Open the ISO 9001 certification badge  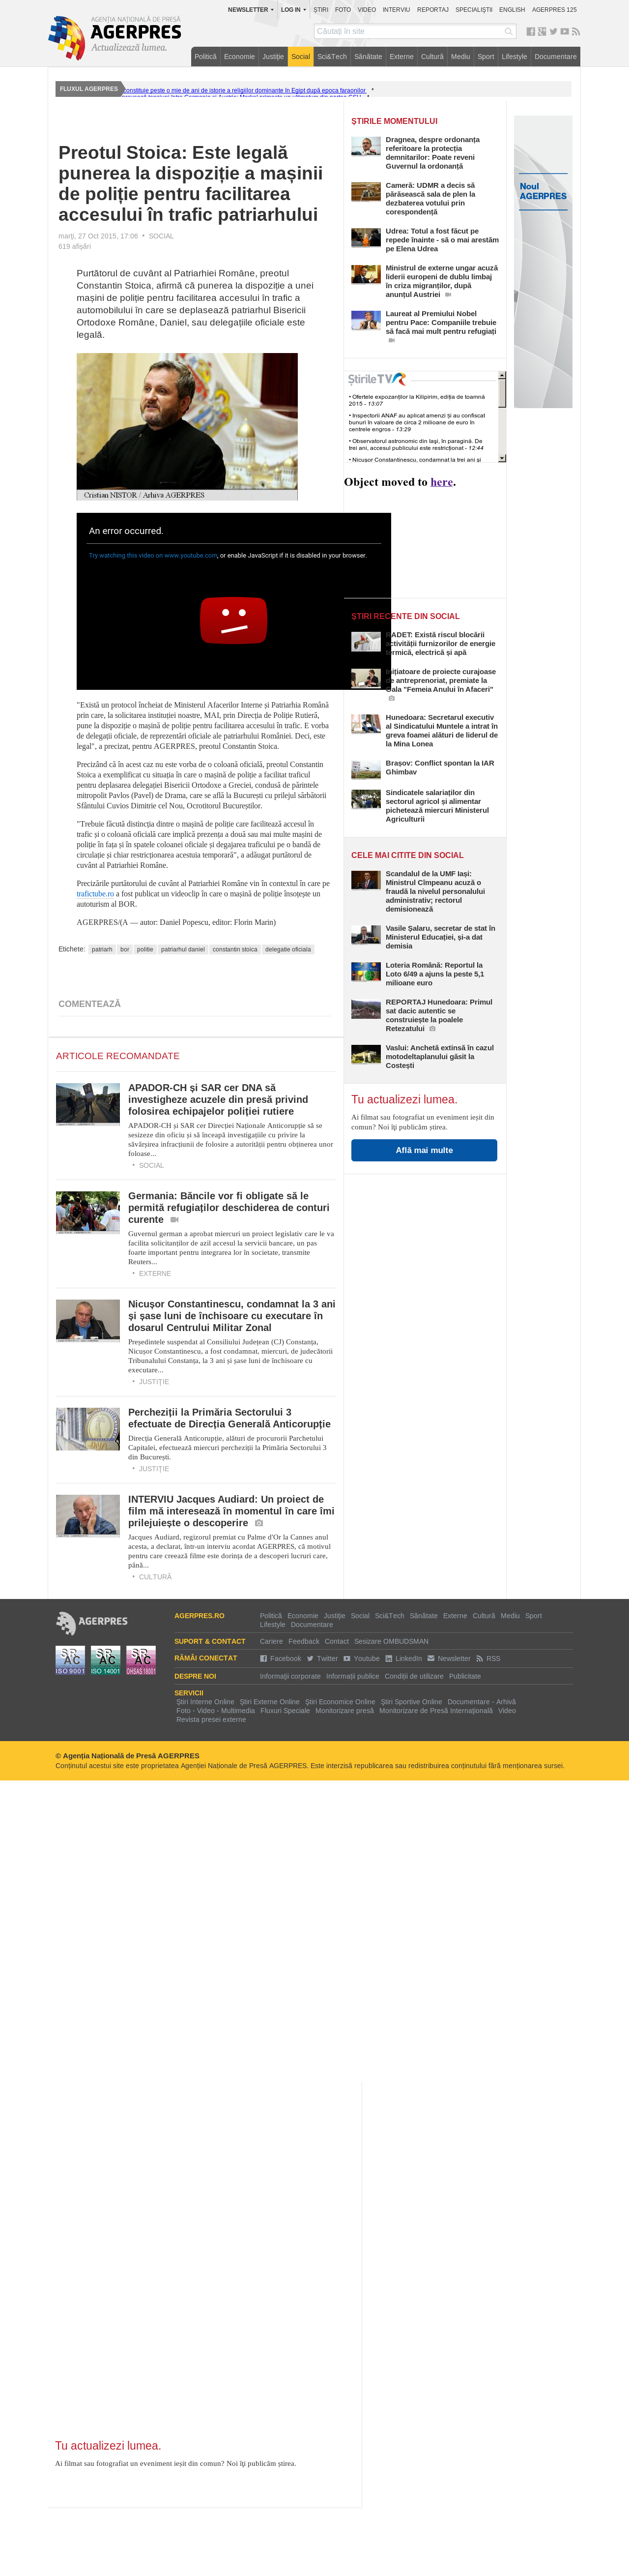pos(70,1660)
